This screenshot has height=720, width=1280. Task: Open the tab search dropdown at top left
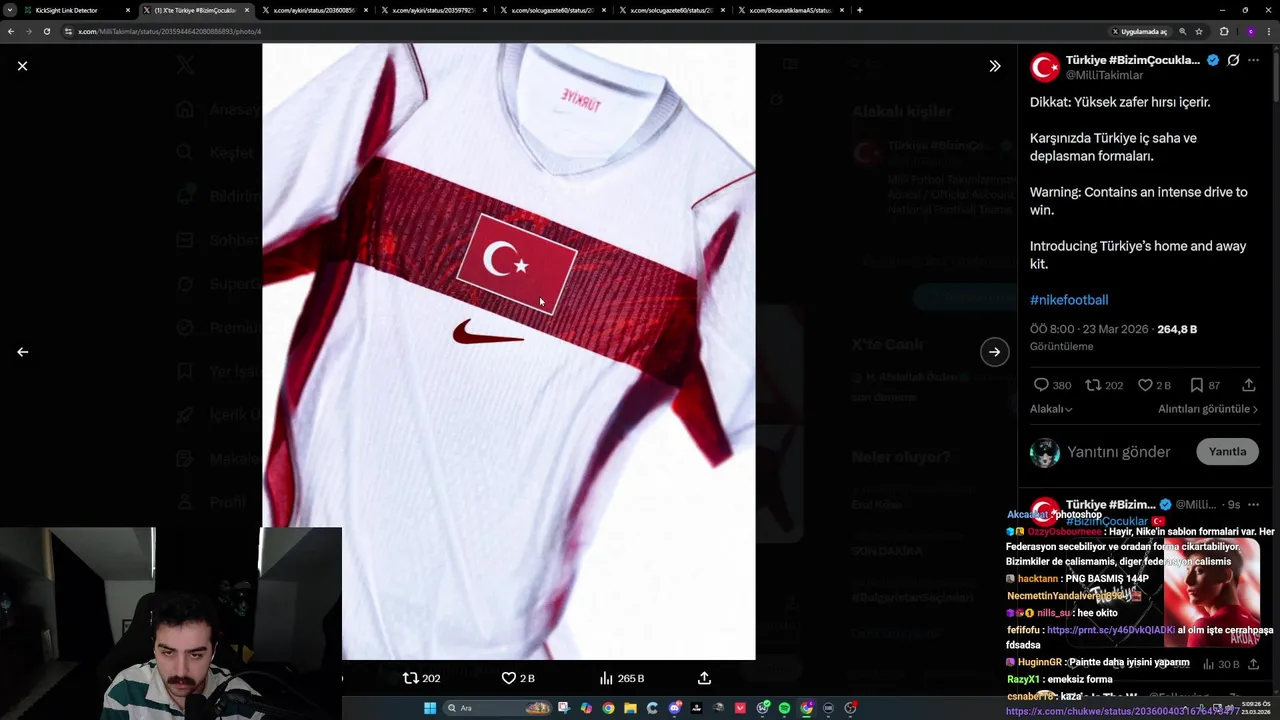click(10, 10)
